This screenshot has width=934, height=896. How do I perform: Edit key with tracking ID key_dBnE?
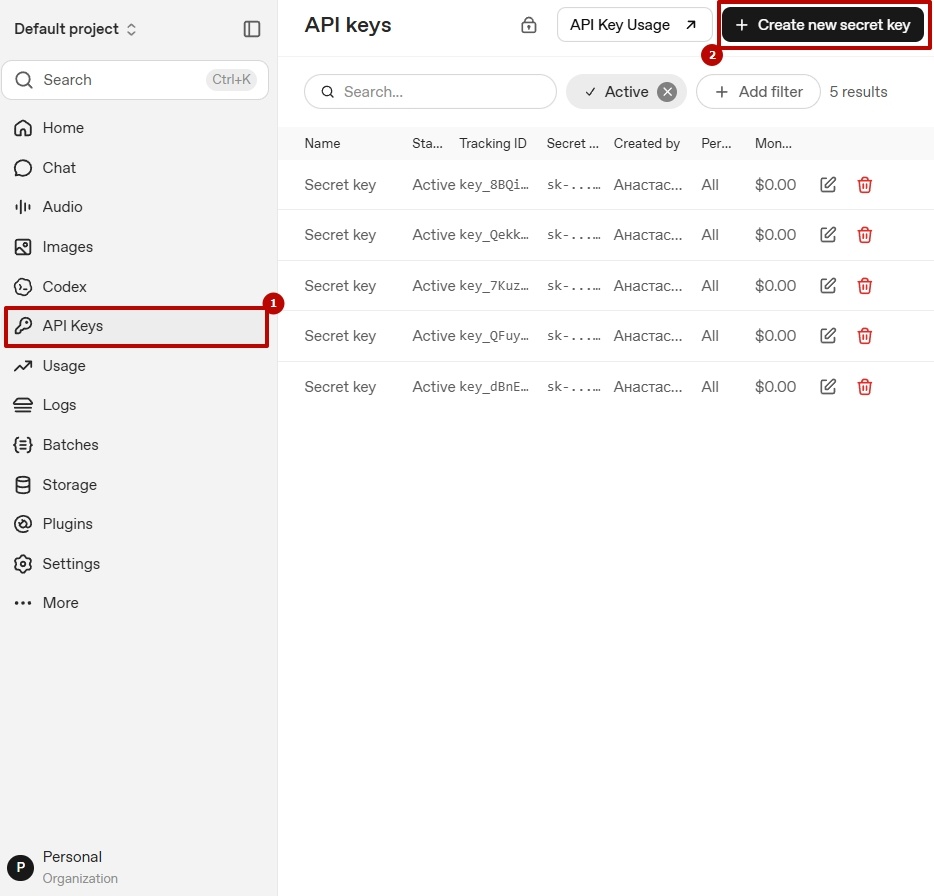tap(828, 387)
